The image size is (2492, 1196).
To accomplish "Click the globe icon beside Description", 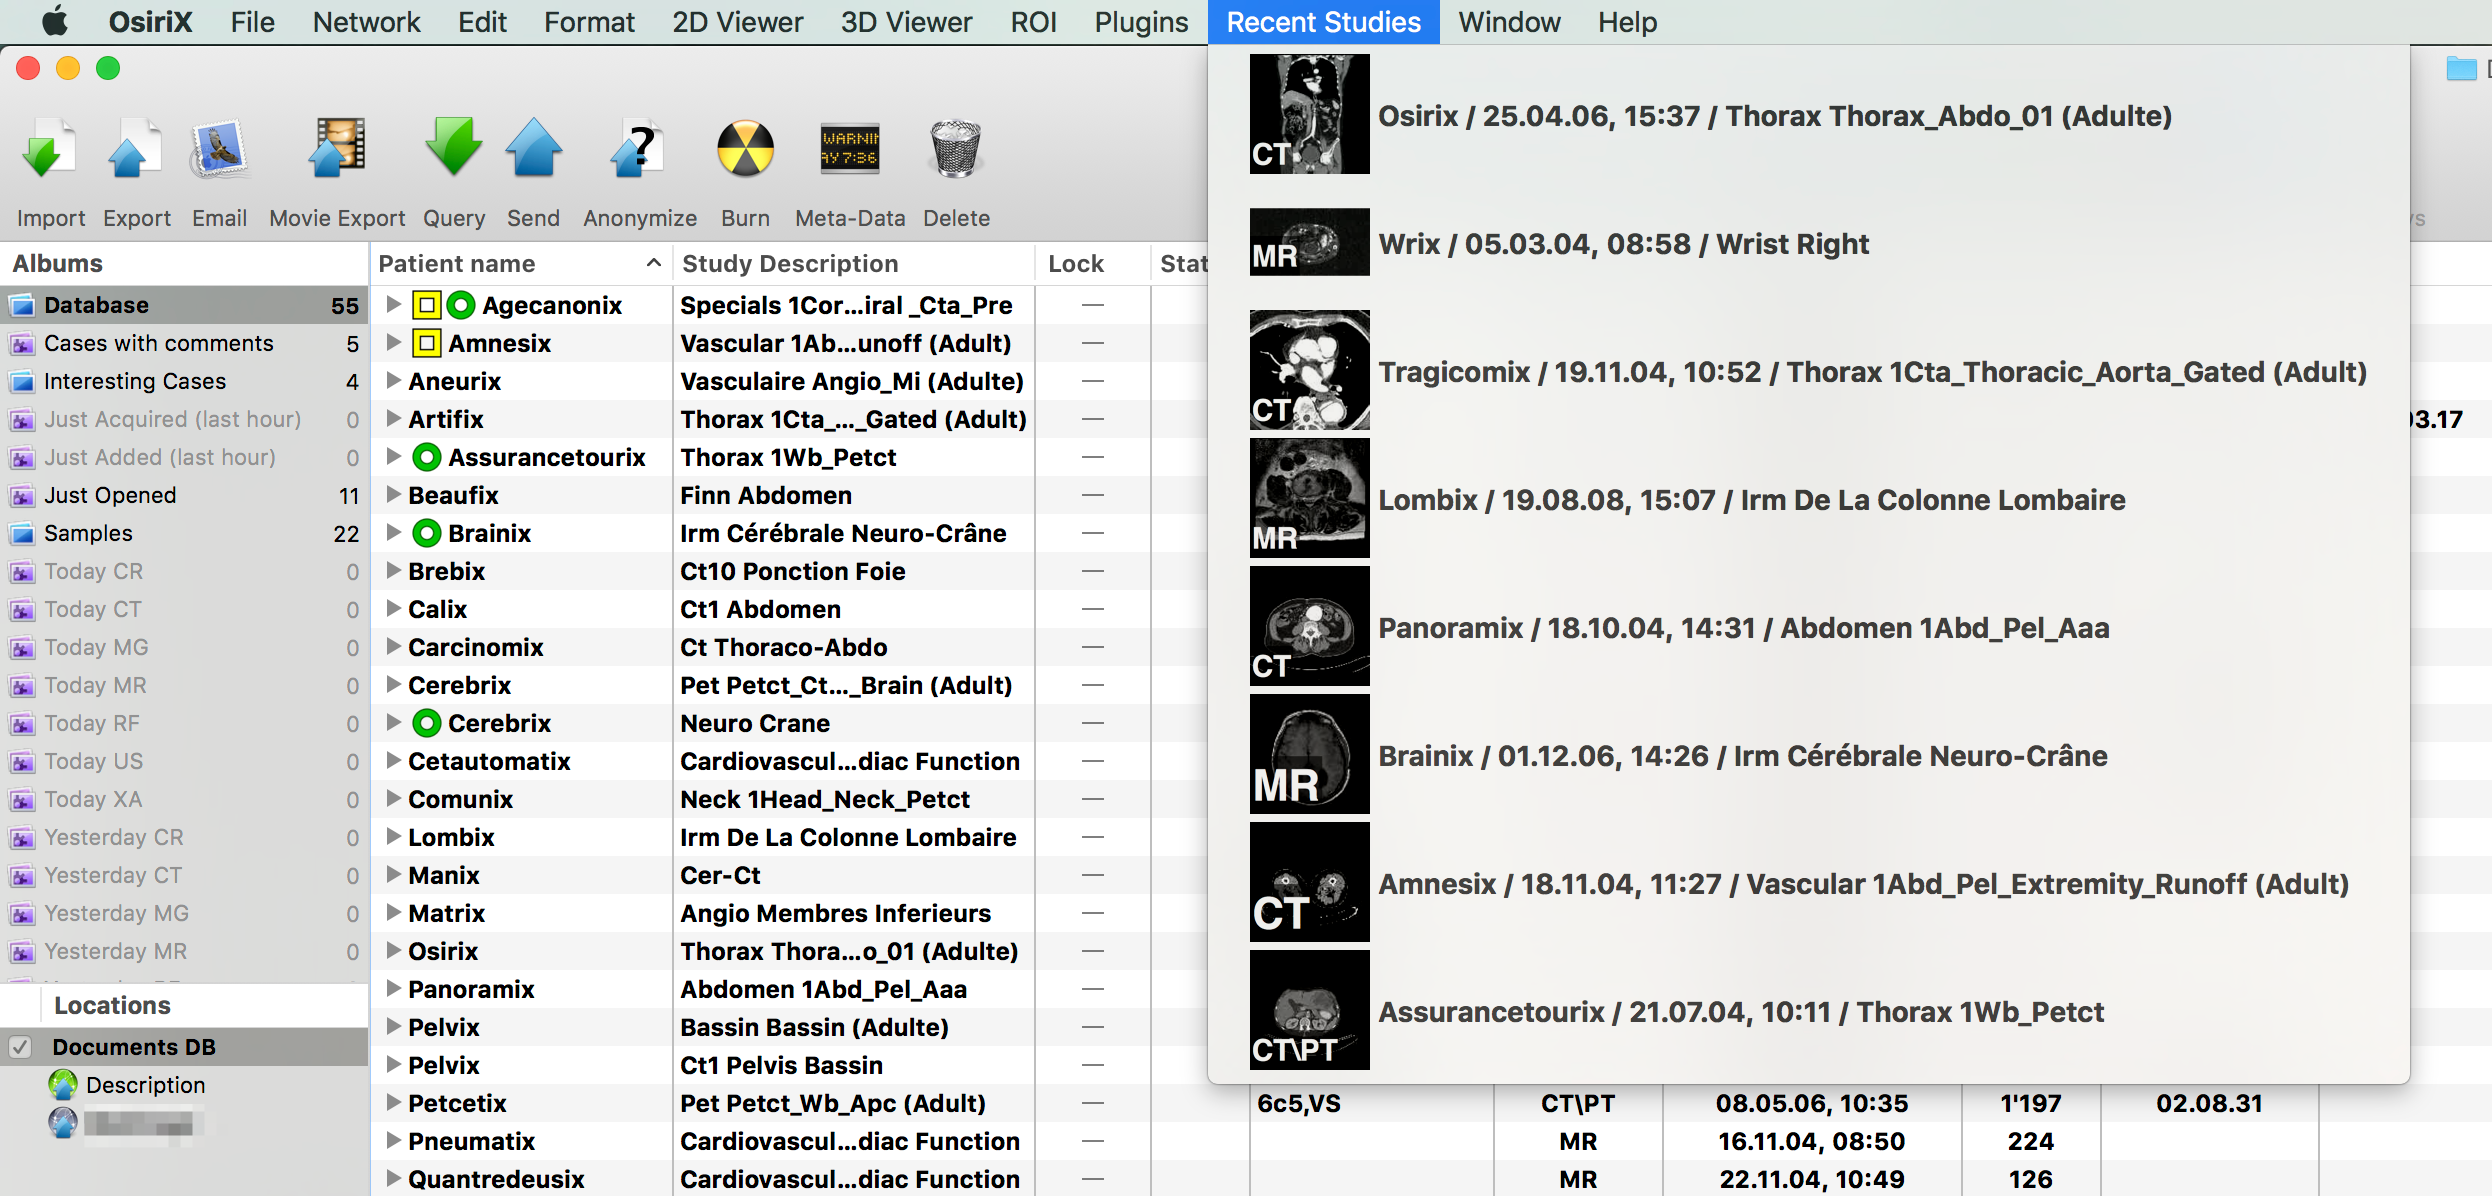I will [63, 1085].
